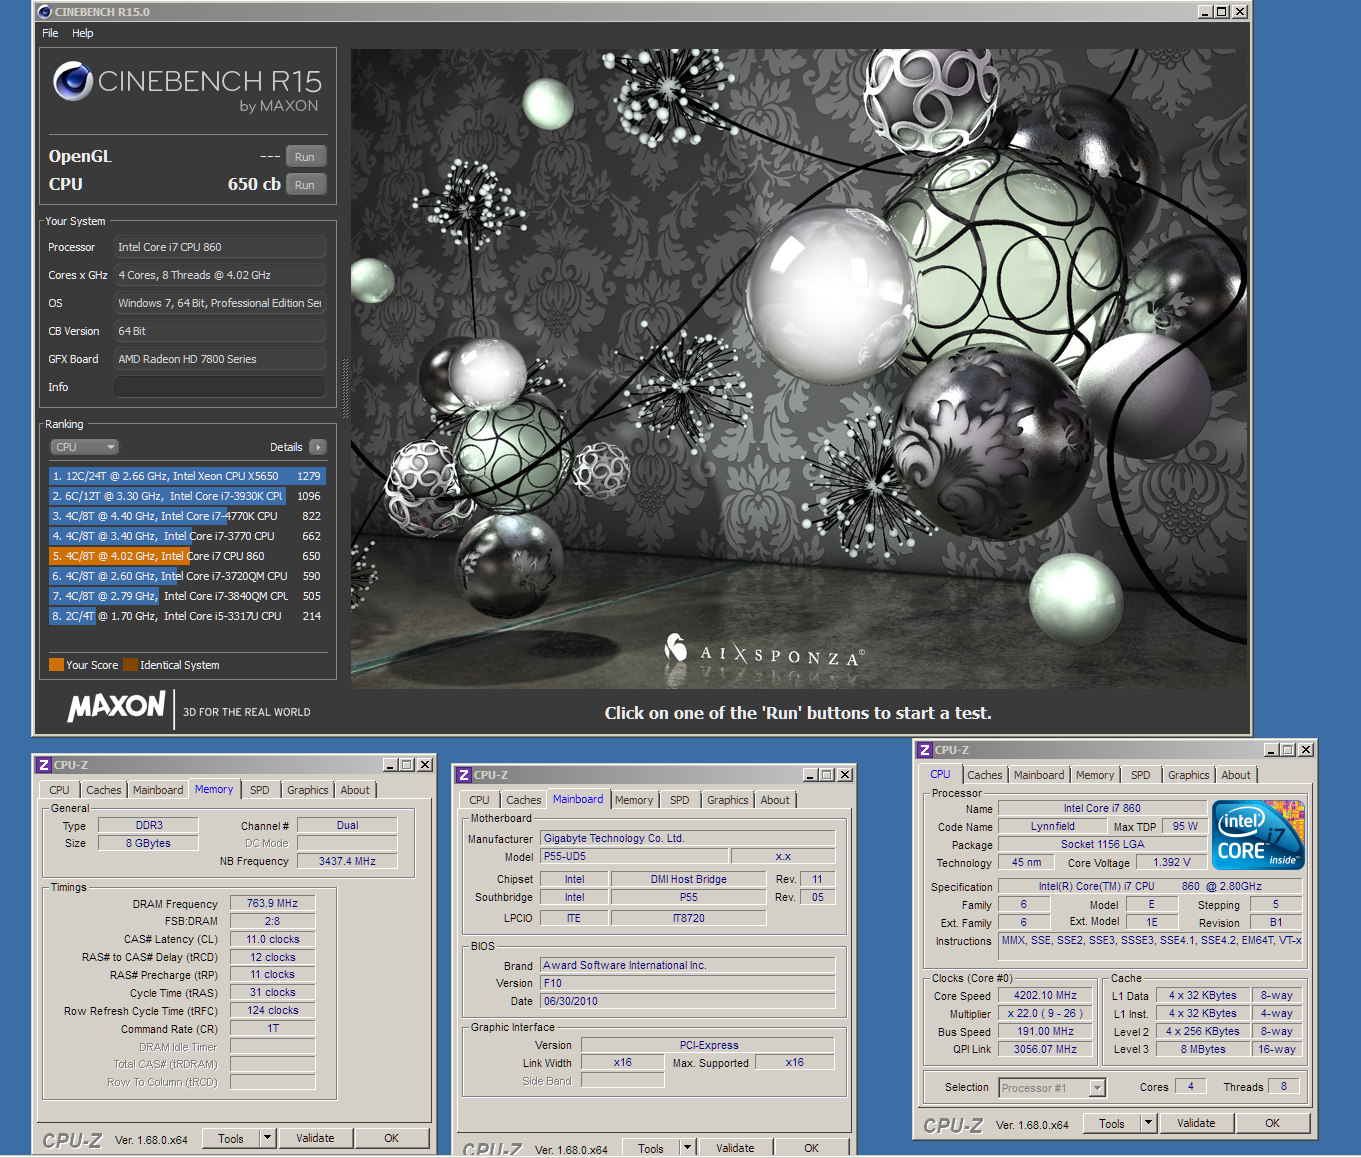Select ranking row Core i7-3720QM
Viewport: 1361px width, 1158px height.
click(187, 576)
